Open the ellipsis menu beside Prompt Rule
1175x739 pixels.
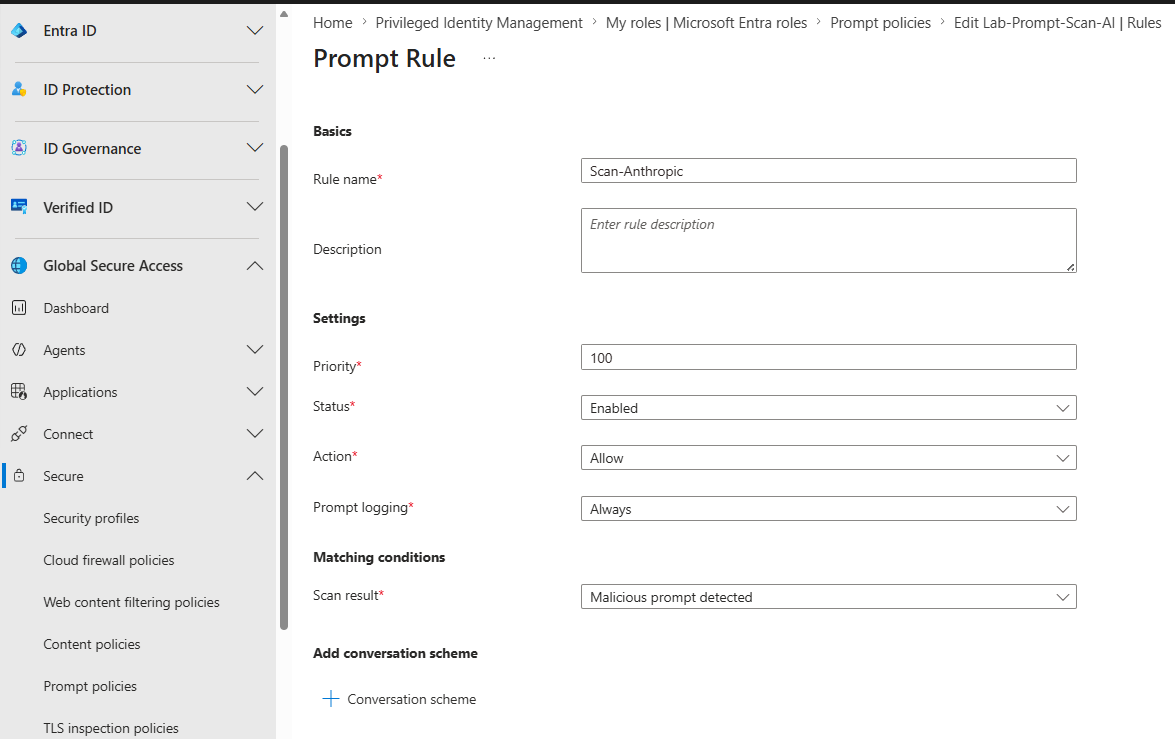point(489,58)
